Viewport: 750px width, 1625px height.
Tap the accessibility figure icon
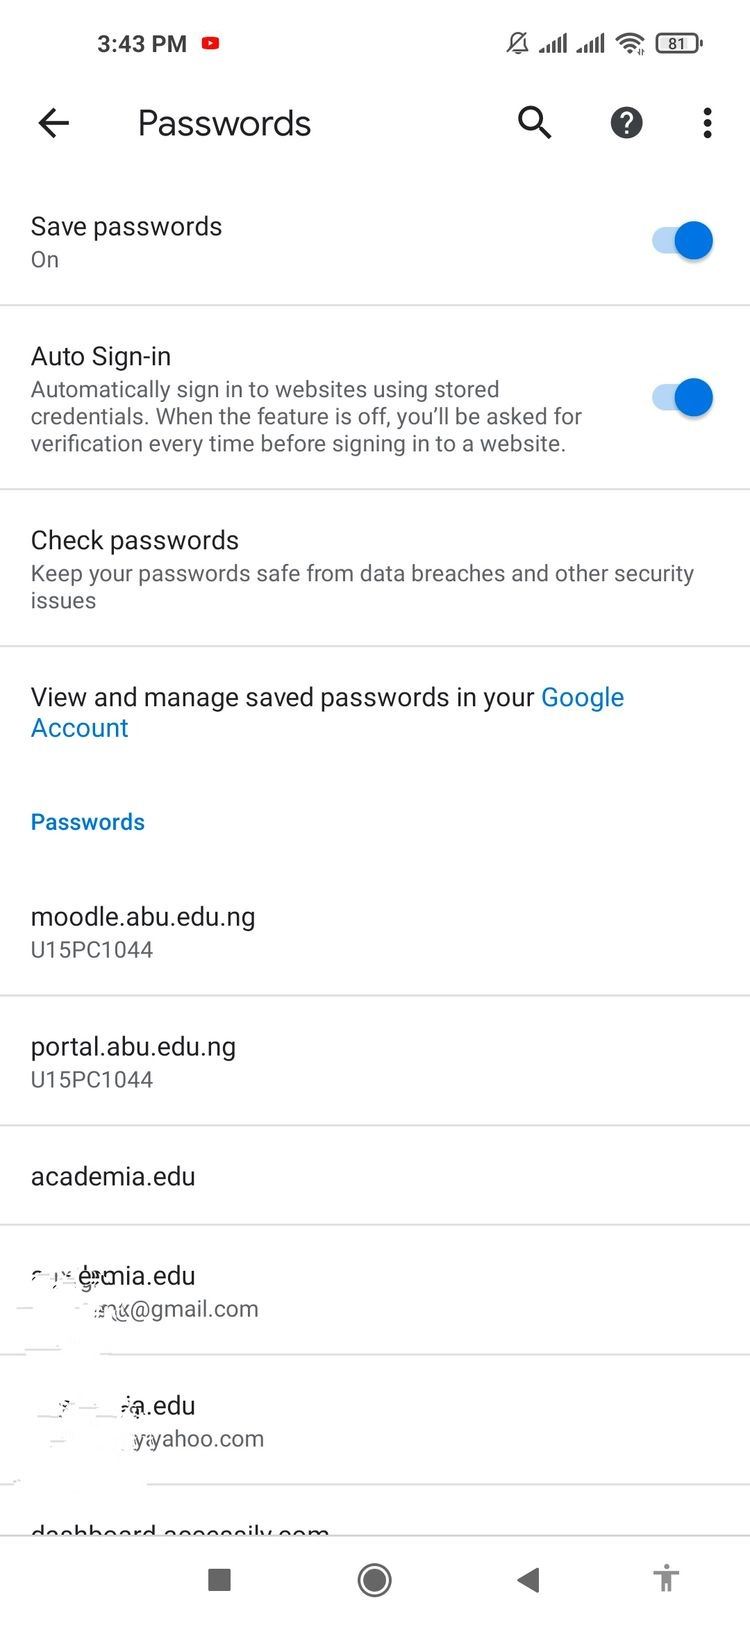coord(666,1579)
